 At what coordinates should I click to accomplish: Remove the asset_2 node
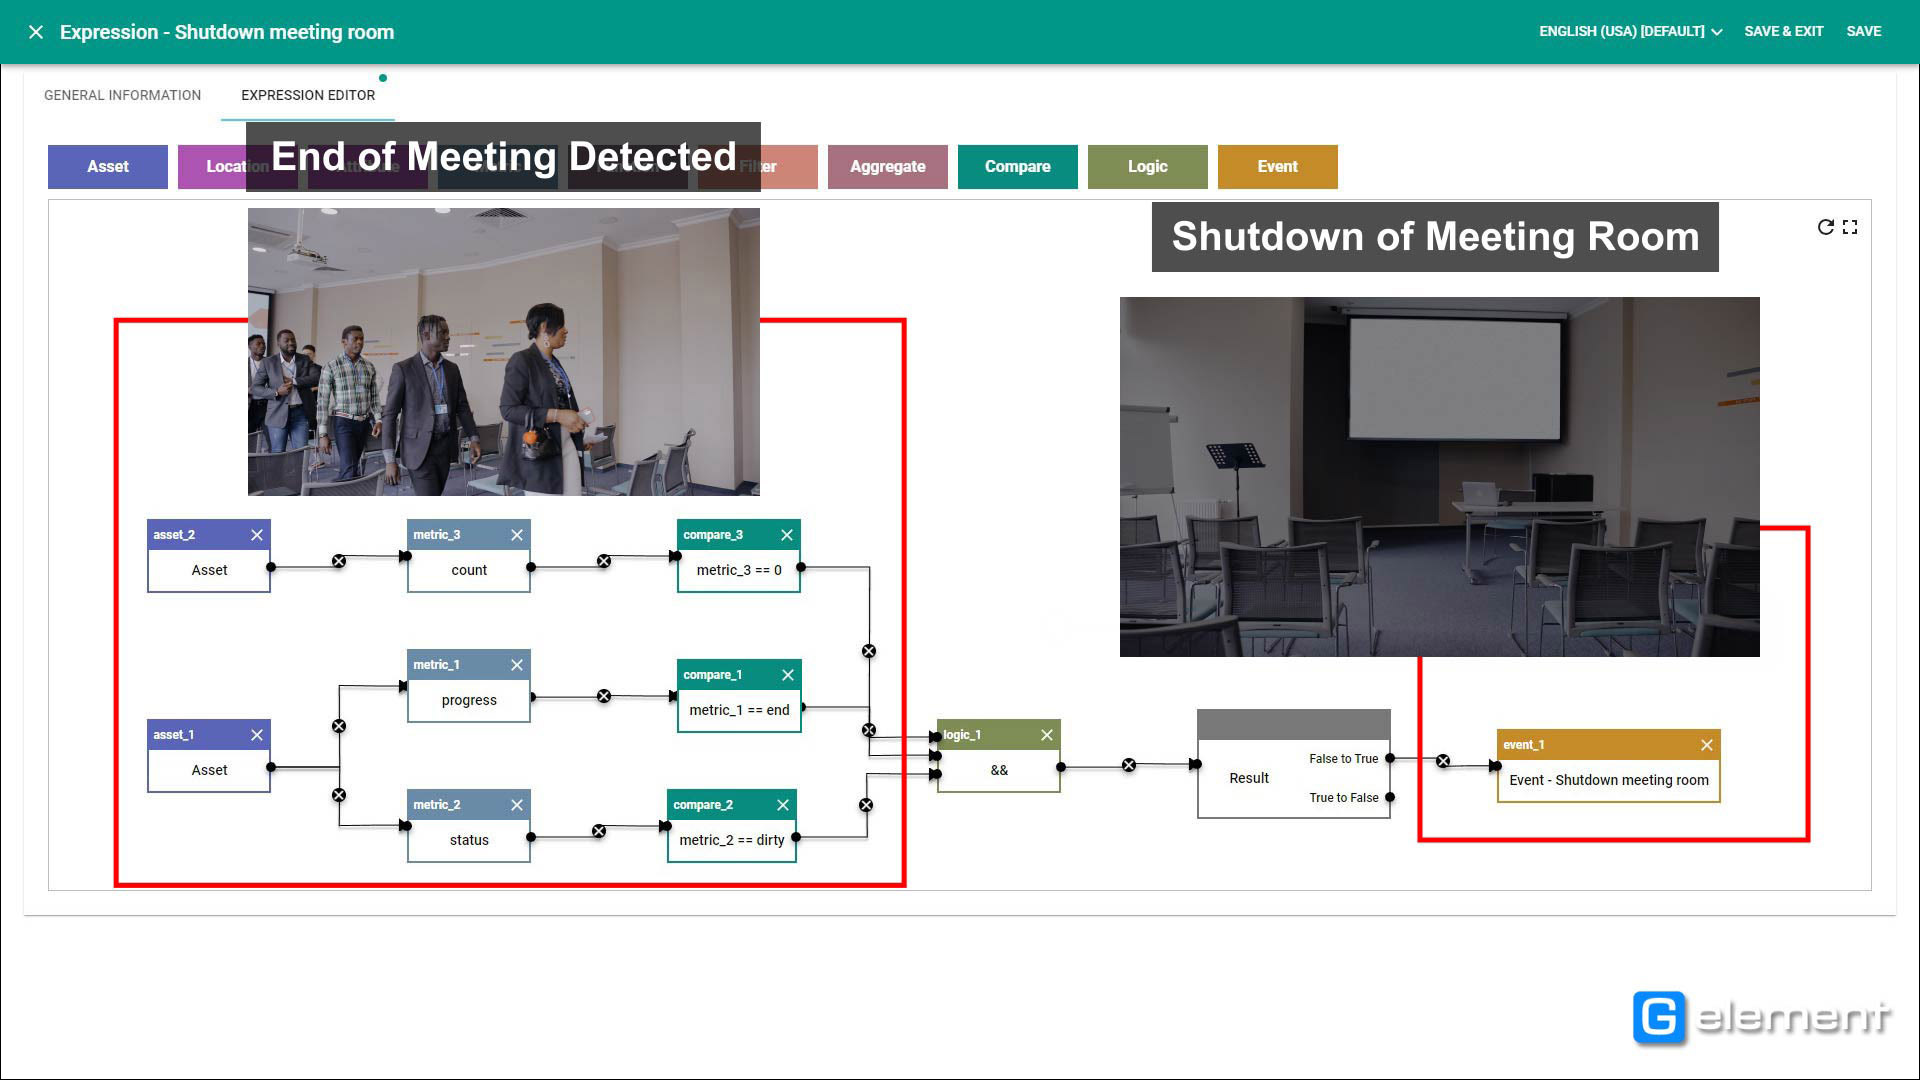[x=257, y=535]
